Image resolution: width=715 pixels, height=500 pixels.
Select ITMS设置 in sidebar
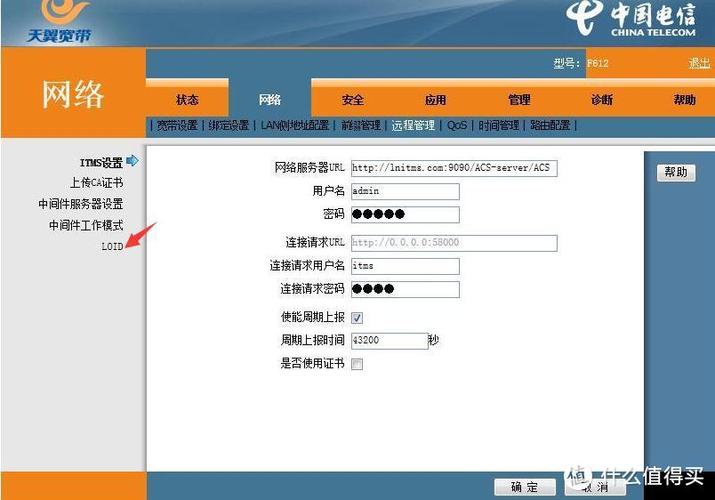(x=101, y=162)
